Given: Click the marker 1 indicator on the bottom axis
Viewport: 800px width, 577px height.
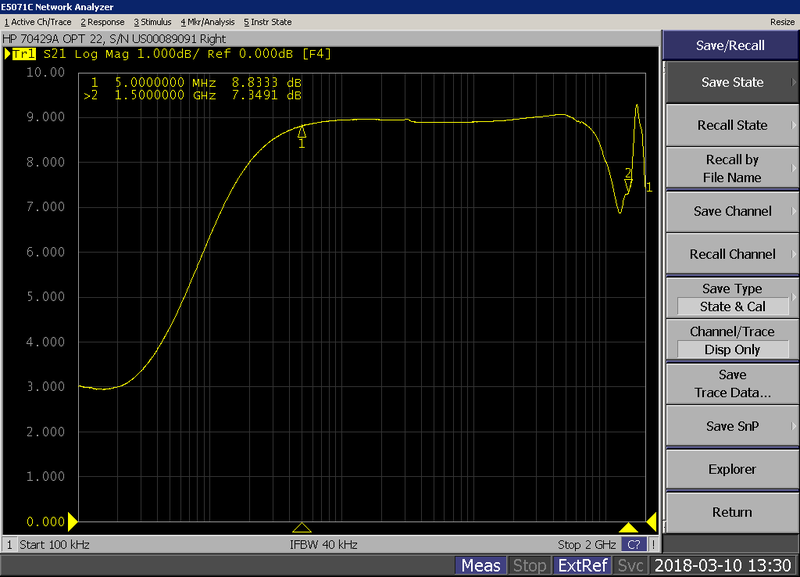Looking at the screenshot, I should (x=302, y=527).
